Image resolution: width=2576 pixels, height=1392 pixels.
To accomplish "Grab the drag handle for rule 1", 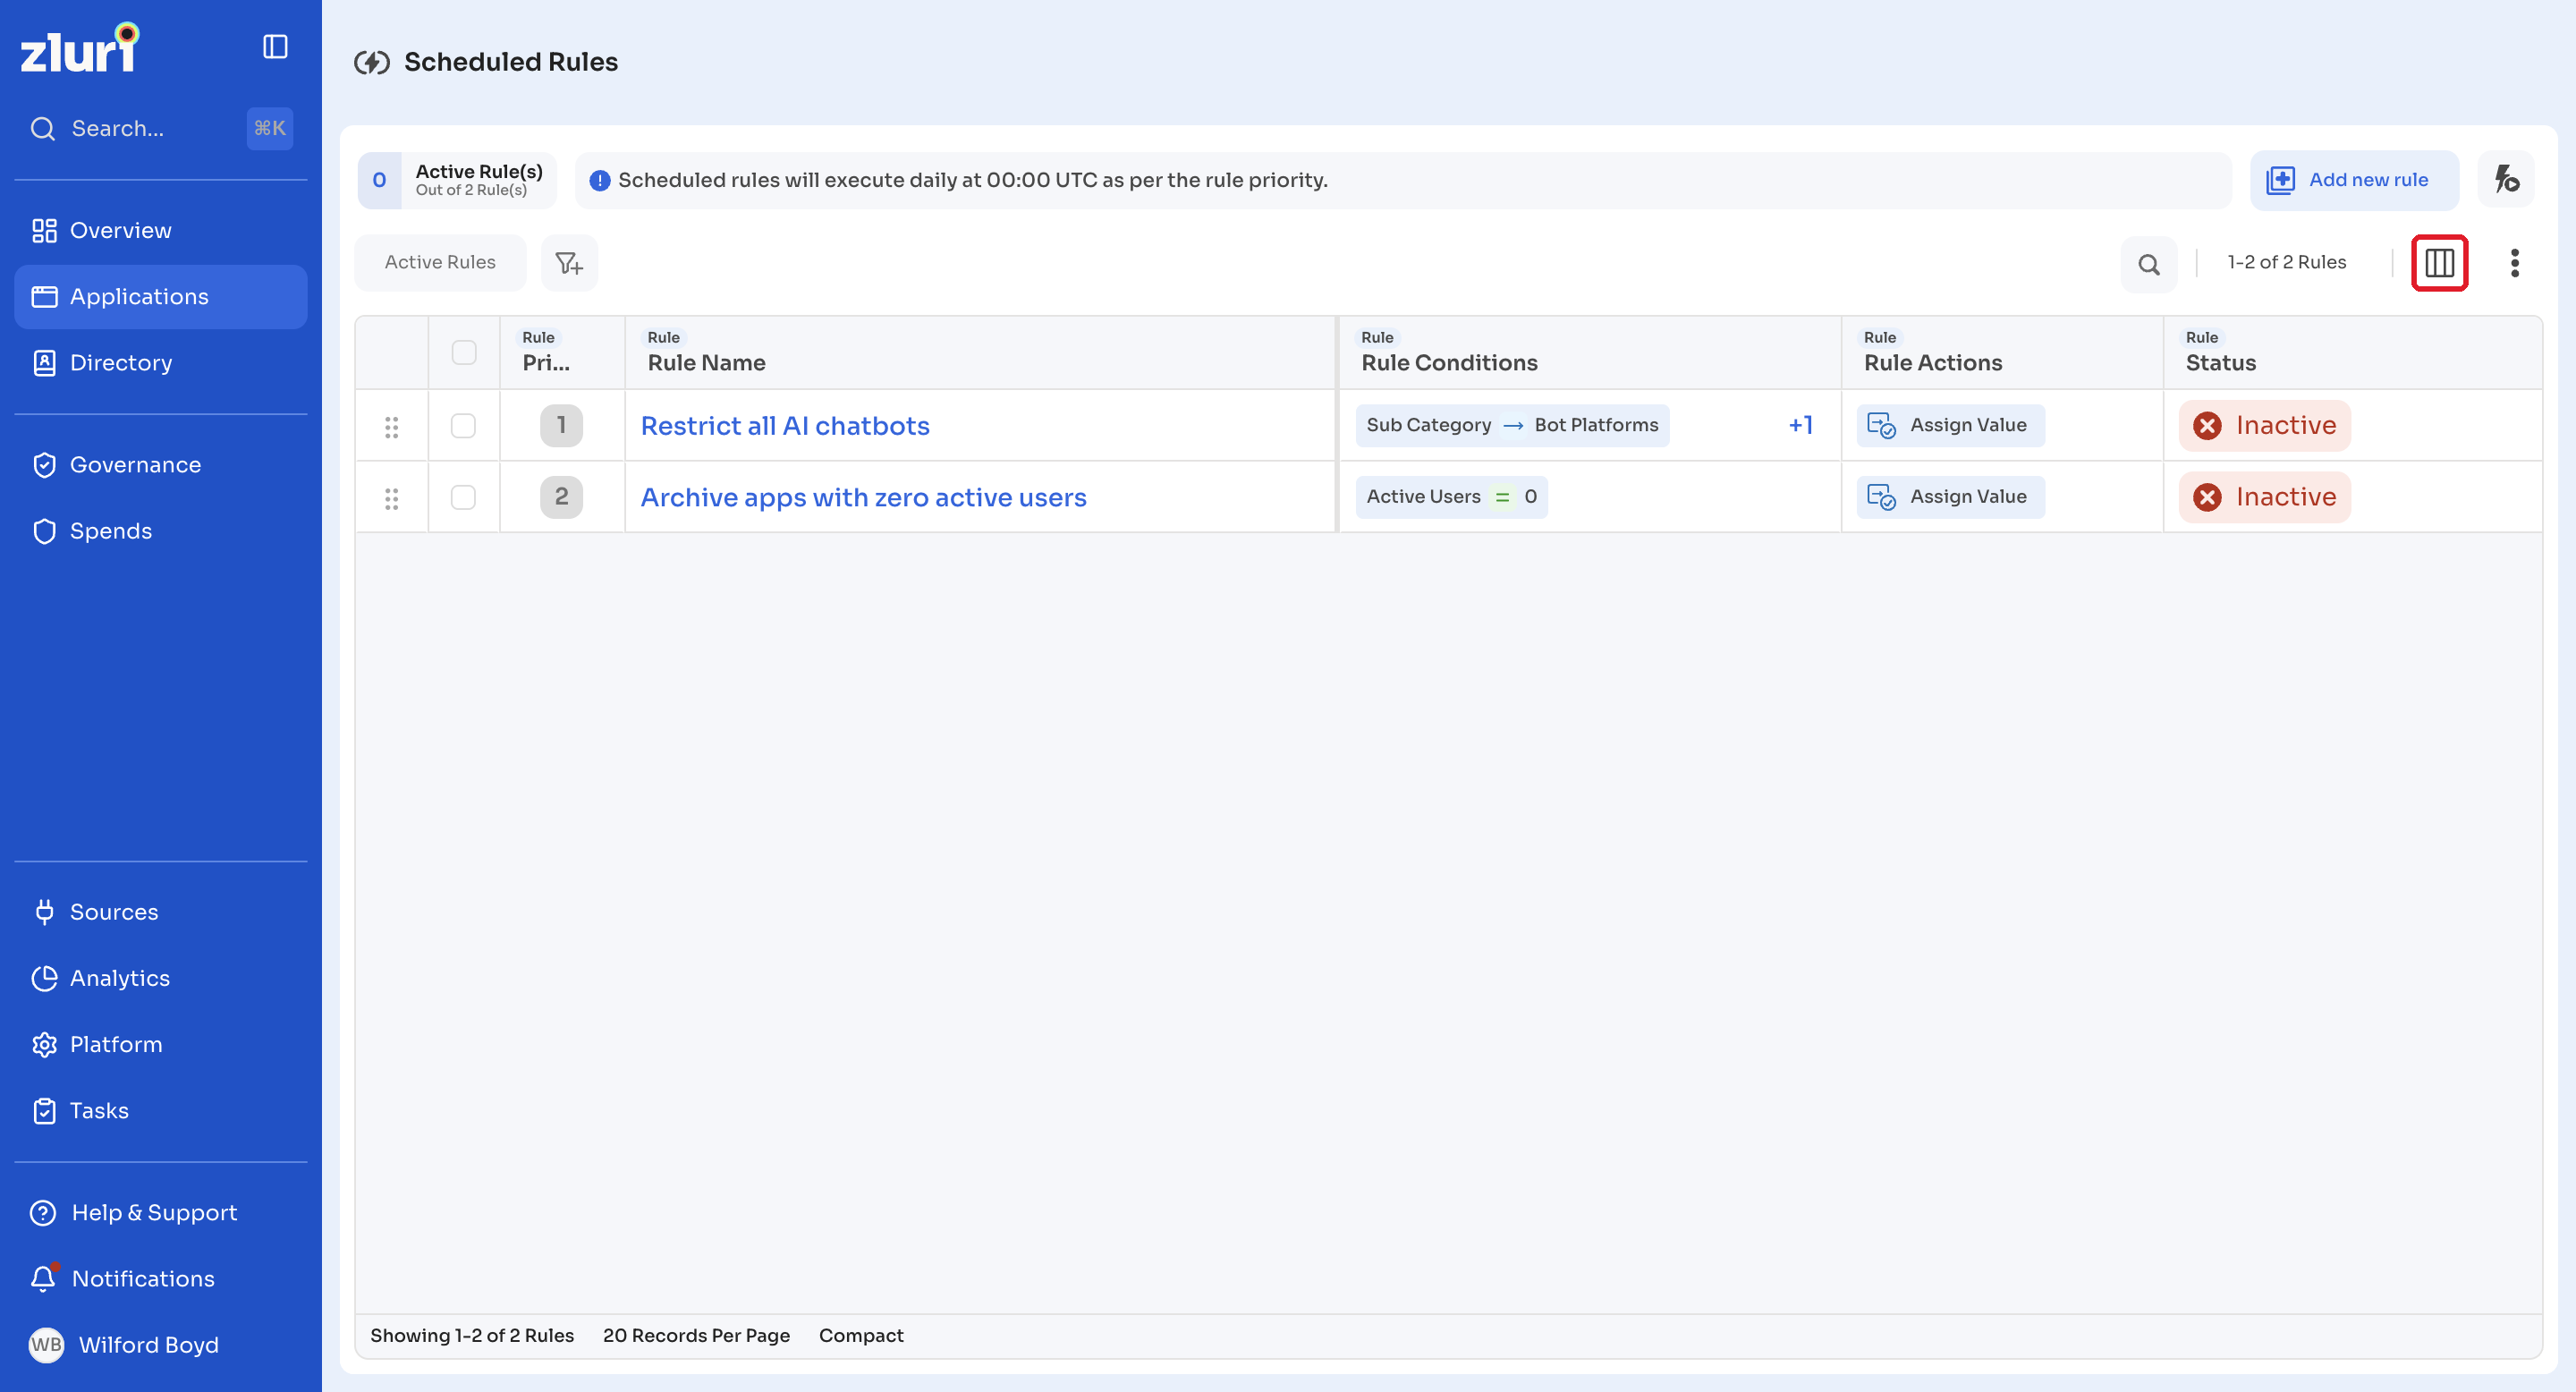I will point(392,427).
